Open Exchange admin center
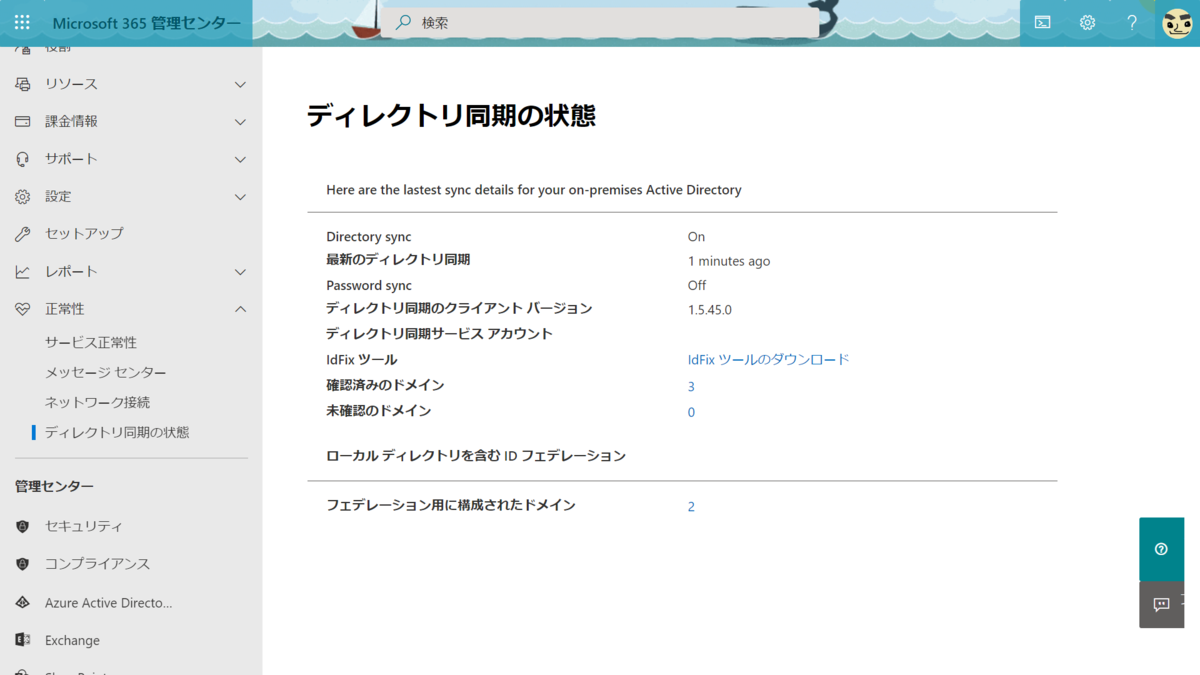 [x=72, y=640]
